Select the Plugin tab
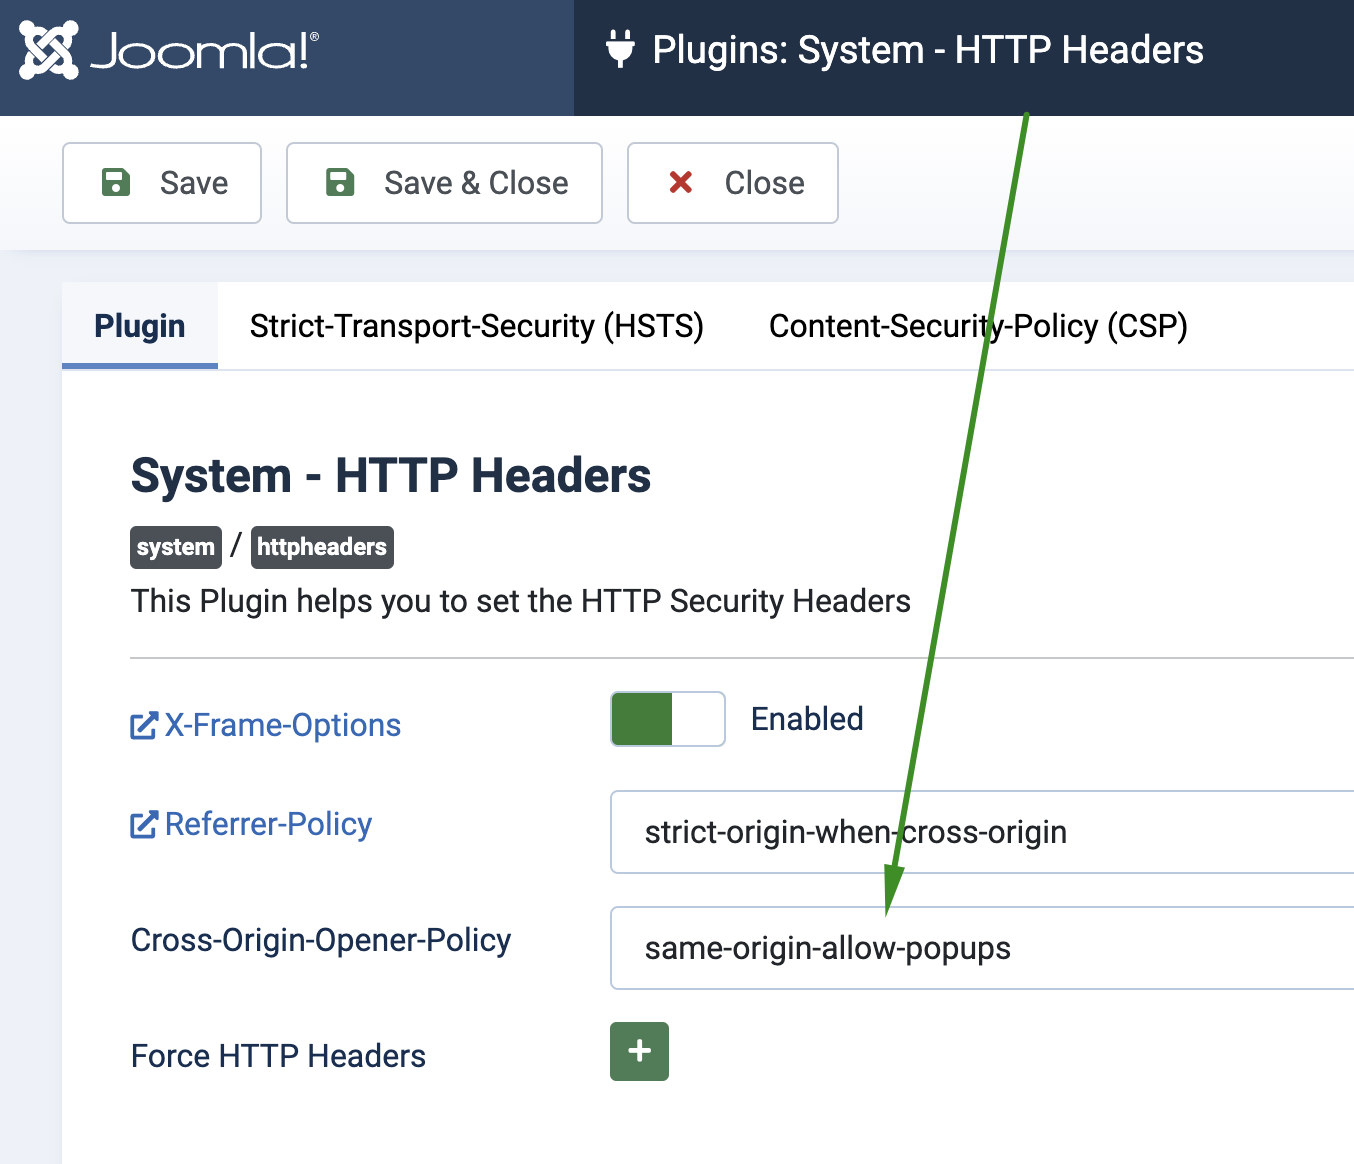This screenshot has width=1354, height=1164. tap(140, 326)
